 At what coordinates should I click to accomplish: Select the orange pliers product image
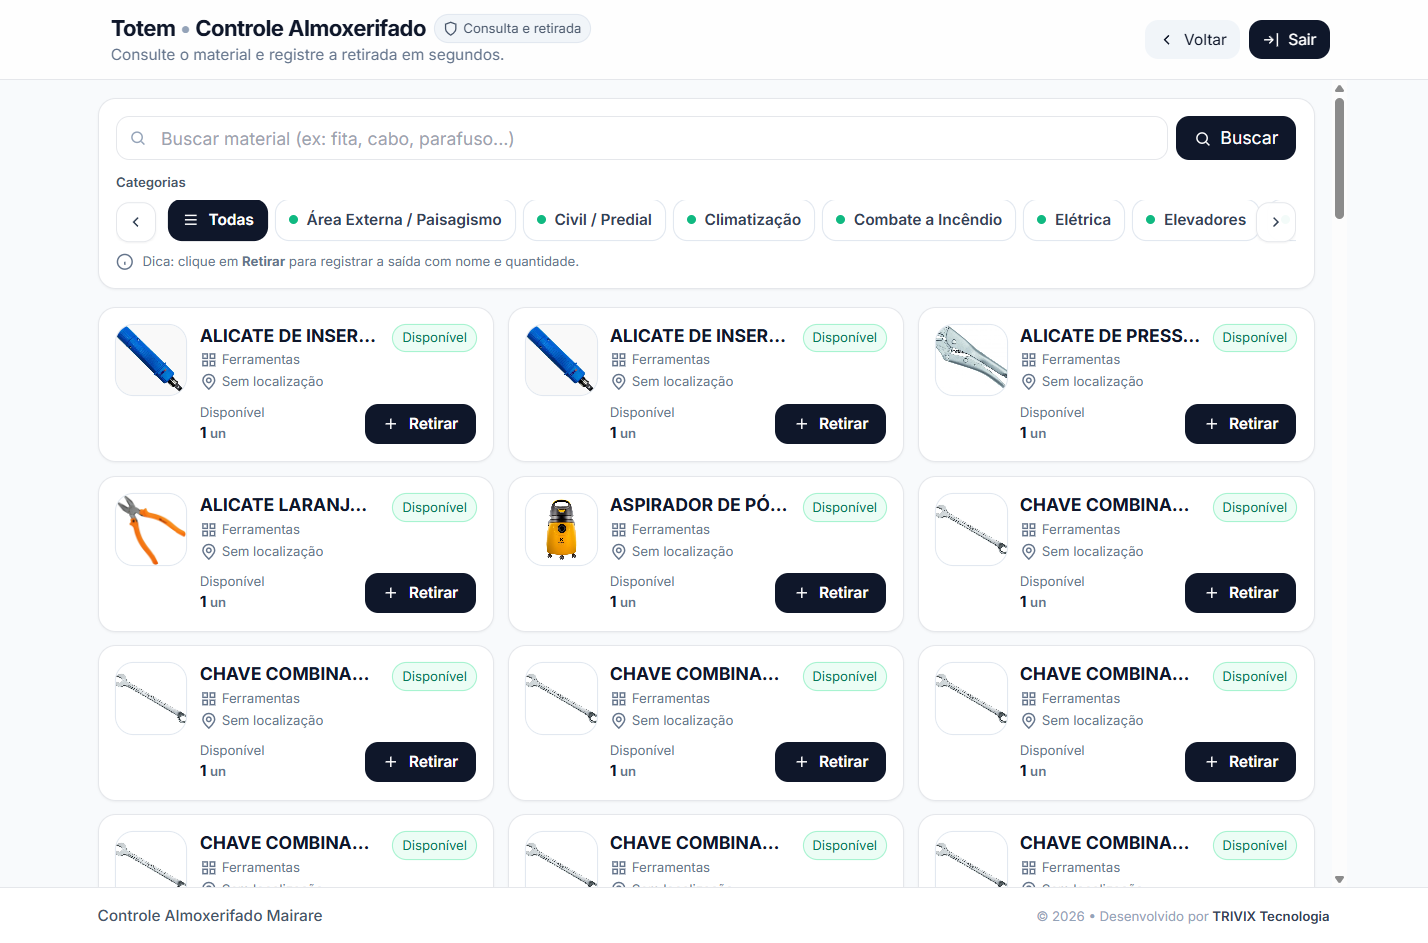tap(151, 530)
